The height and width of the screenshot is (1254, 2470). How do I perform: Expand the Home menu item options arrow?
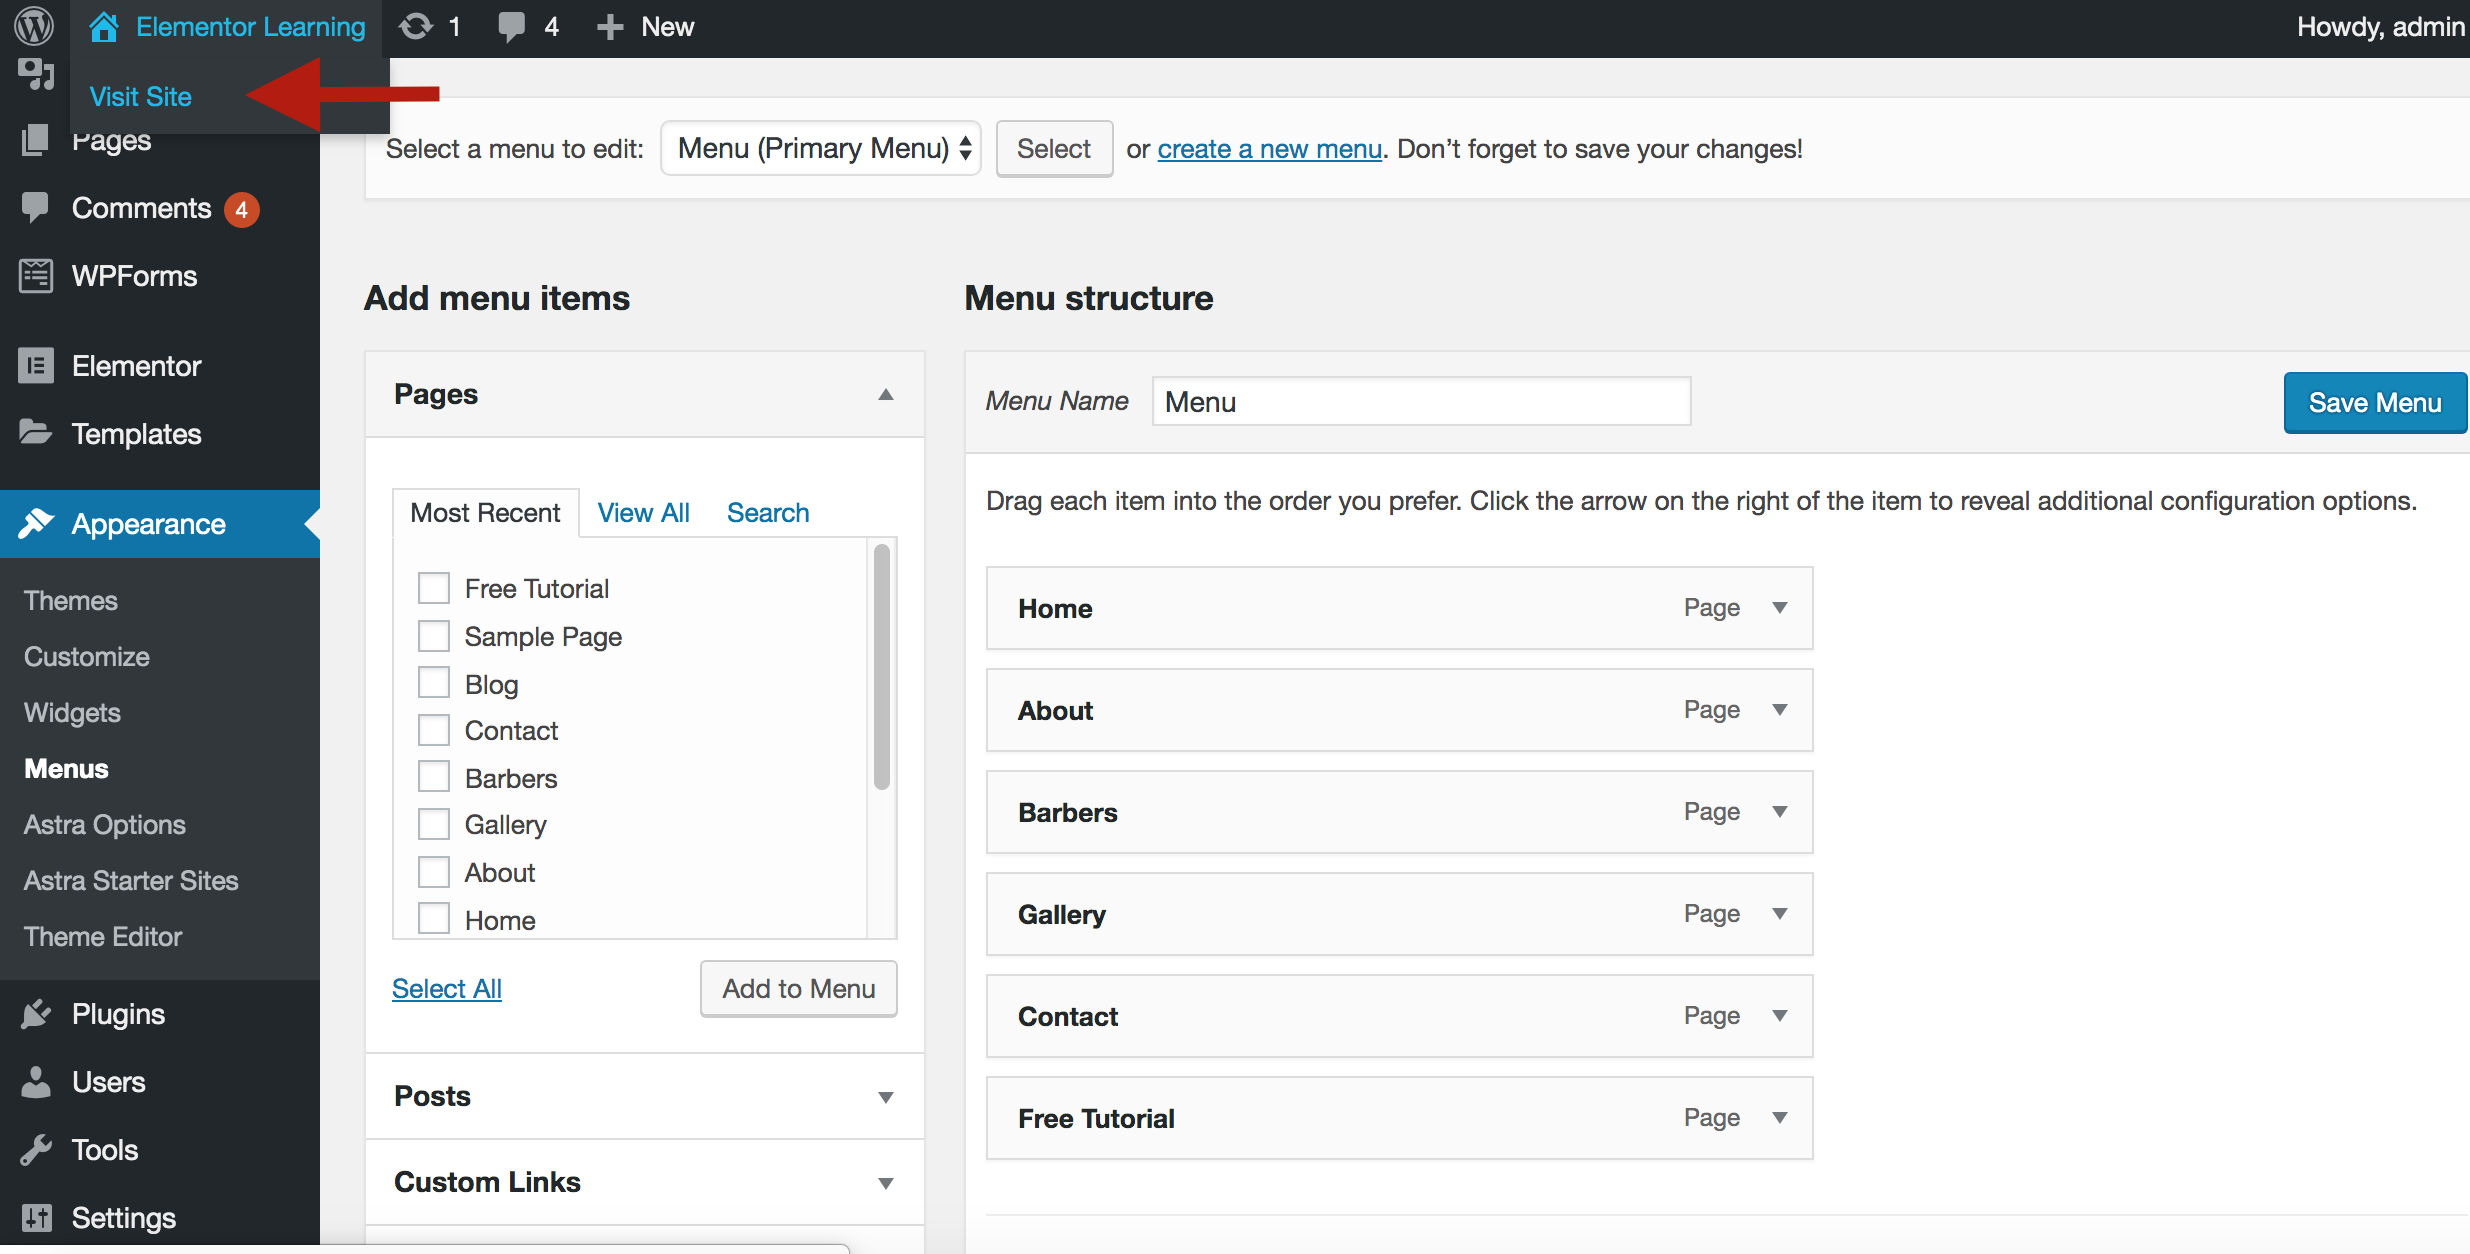point(1779,608)
